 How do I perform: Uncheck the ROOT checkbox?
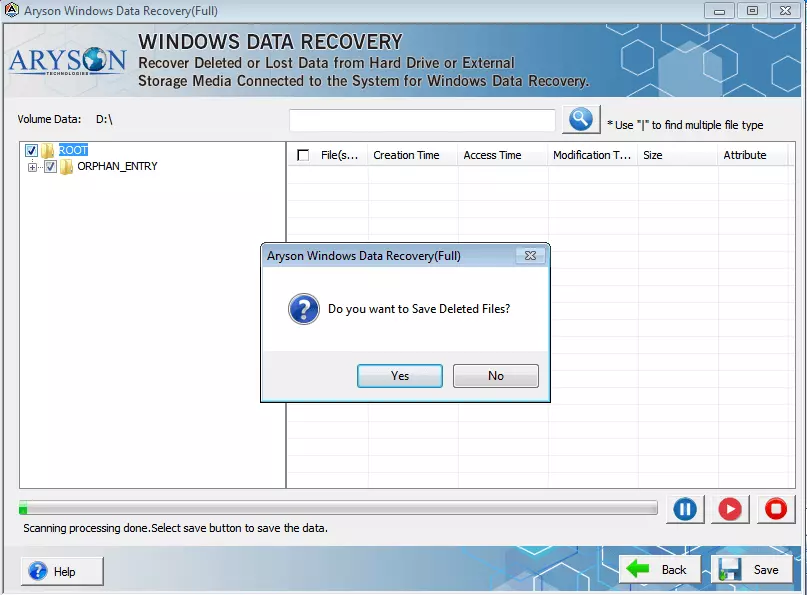[x=31, y=149]
